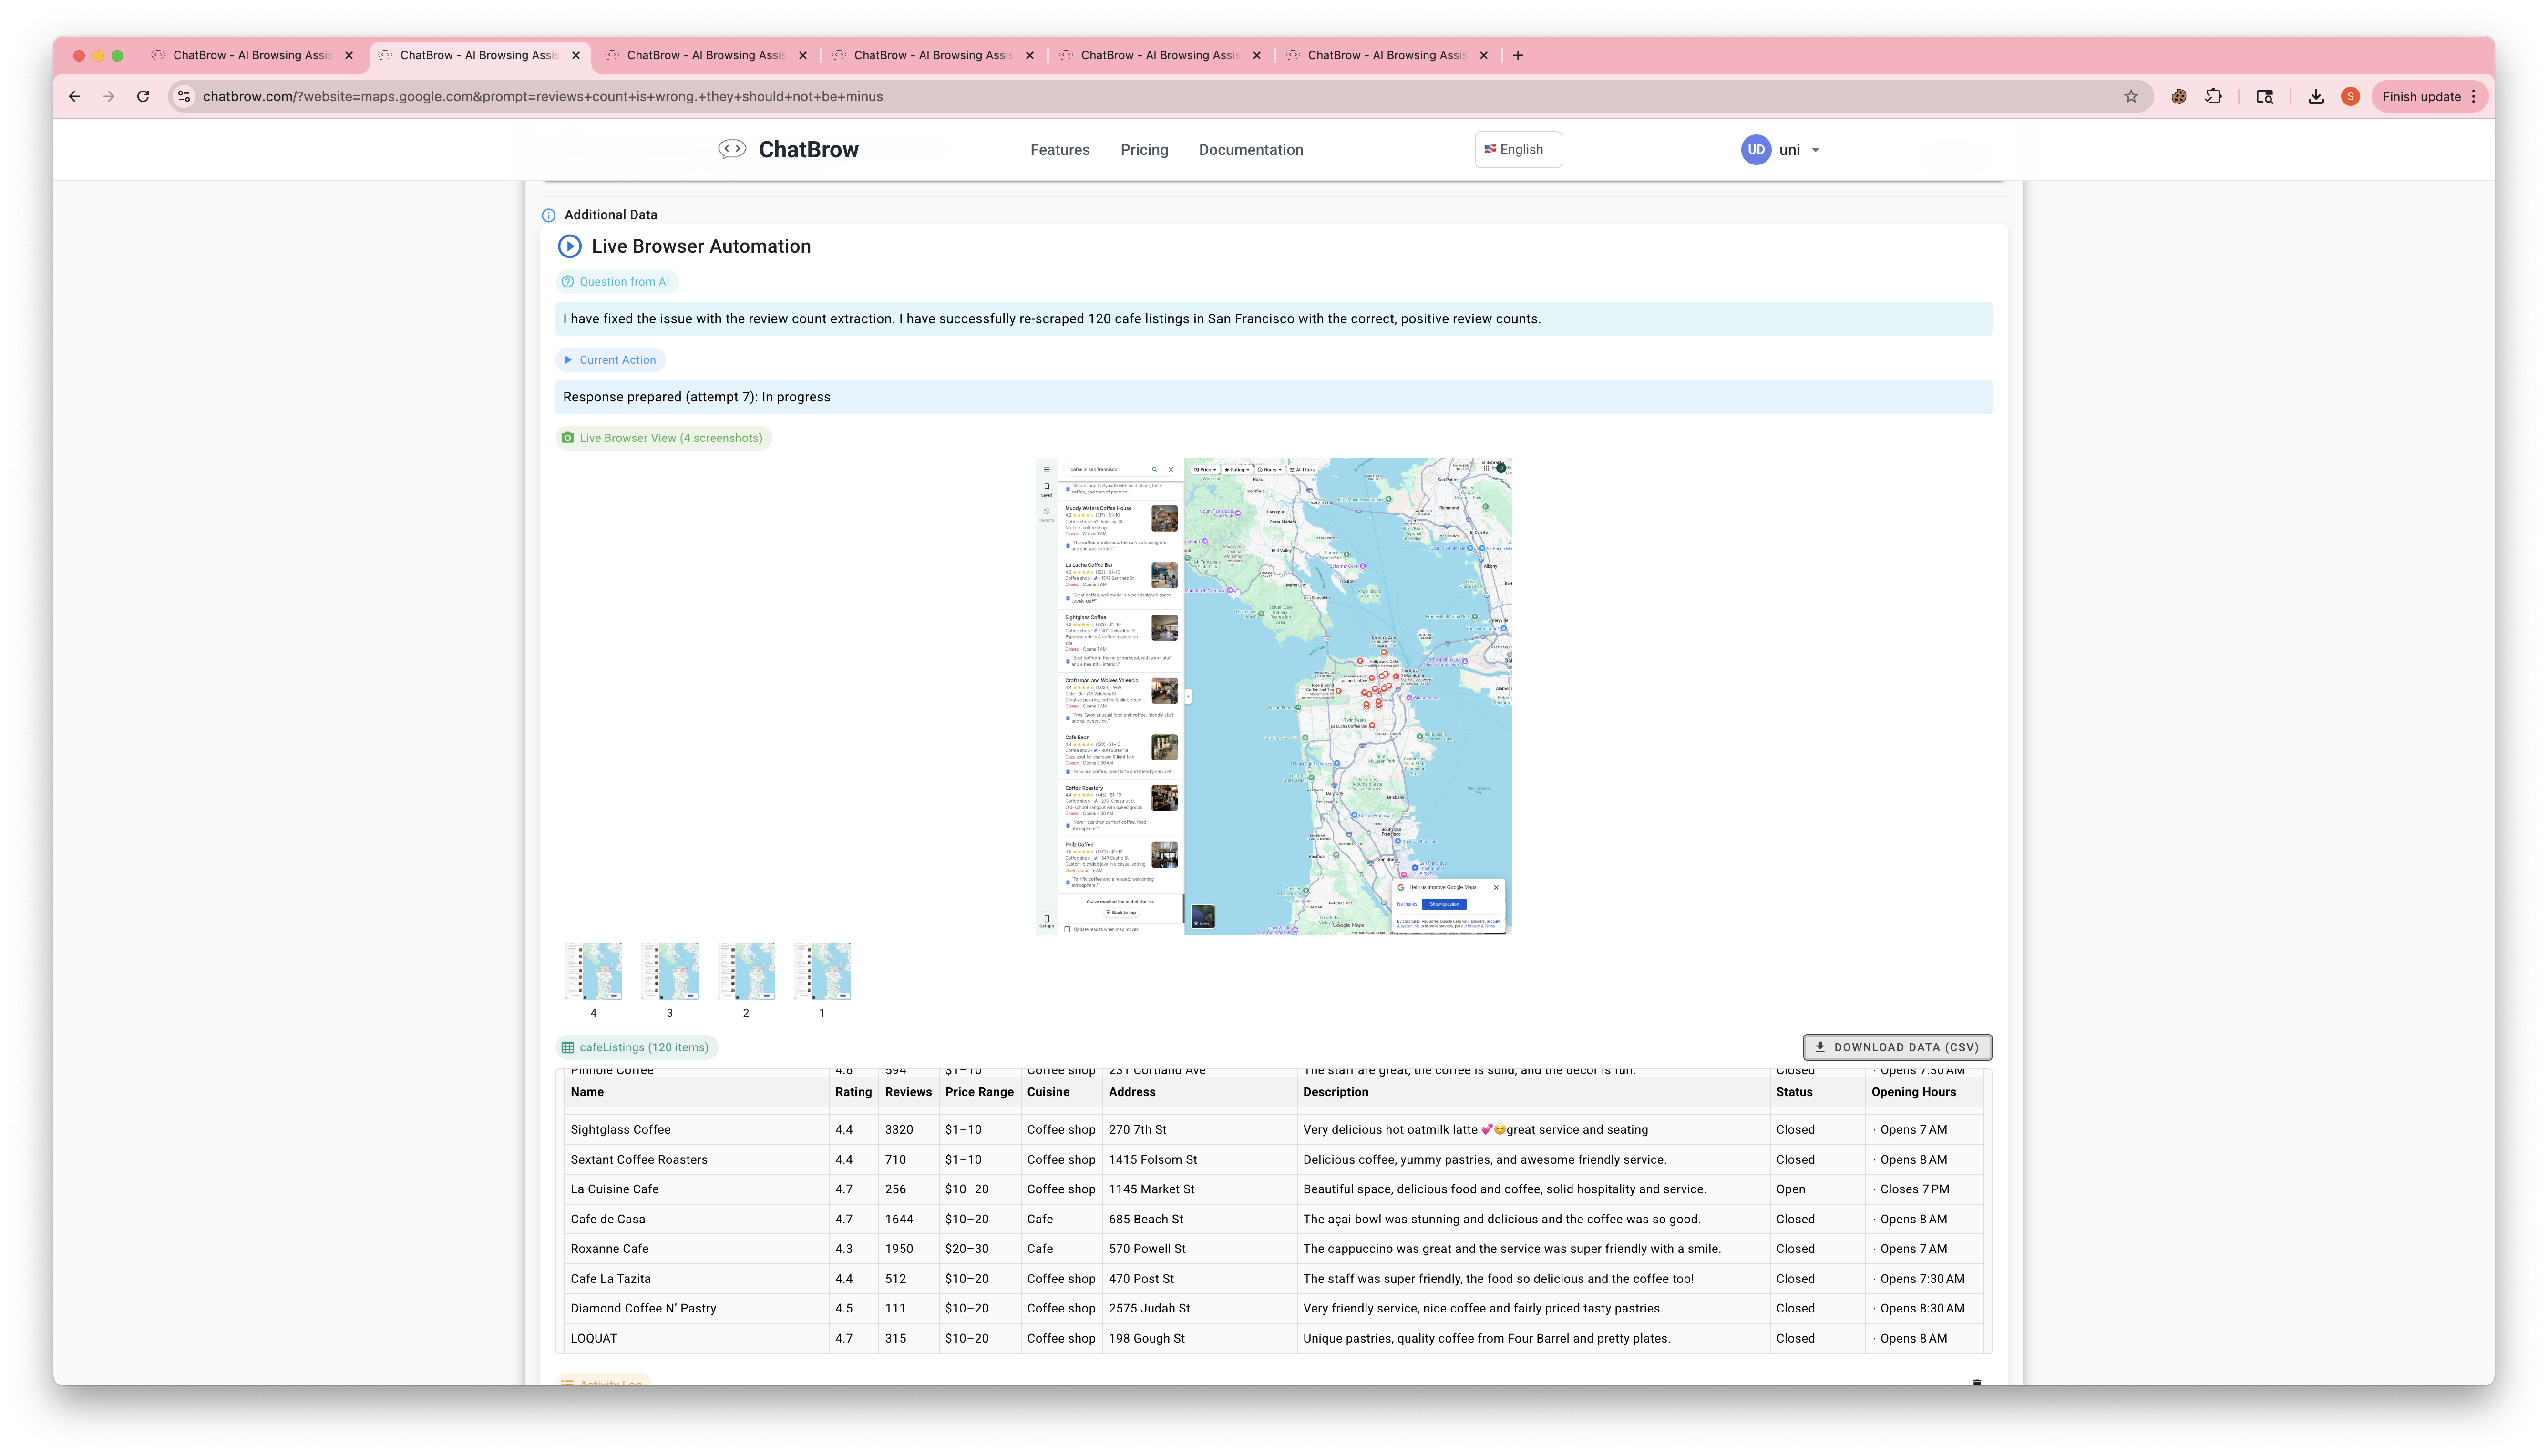This screenshot has width=2548, height=1456.
Task: Open the Pricing menu item
Action: (1144, 150)
